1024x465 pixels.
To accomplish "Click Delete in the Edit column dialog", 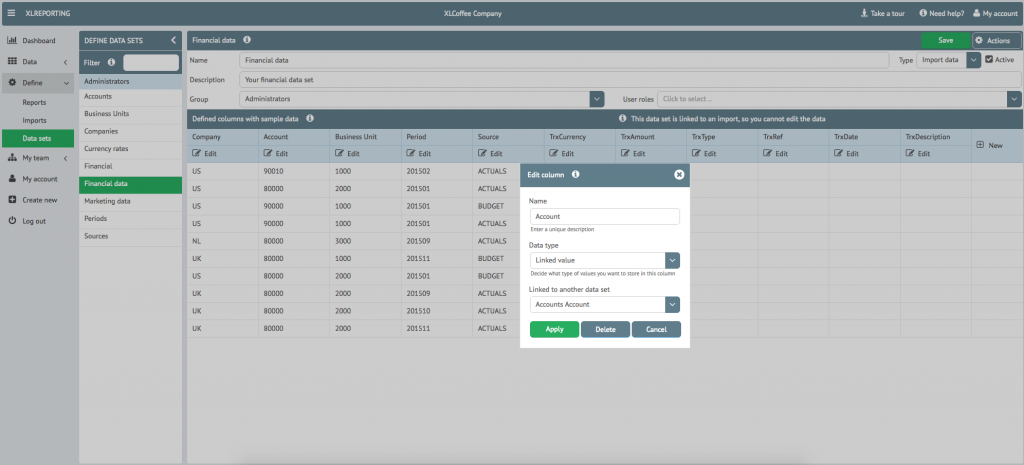I will (x=605, y=329).
